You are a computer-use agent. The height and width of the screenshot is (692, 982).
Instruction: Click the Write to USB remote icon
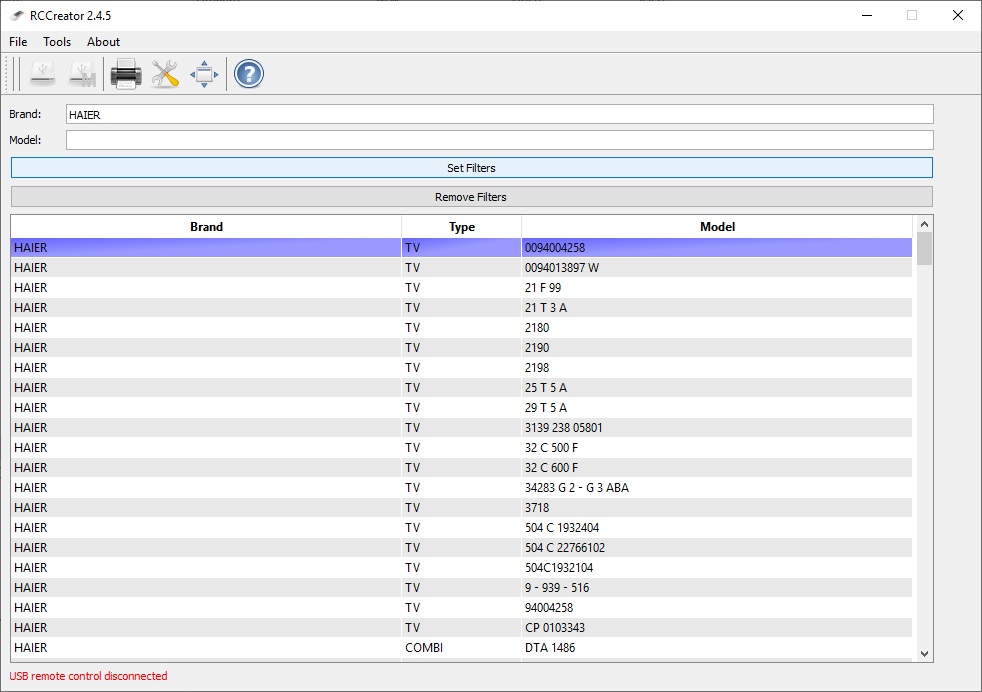tap(82, 73)
